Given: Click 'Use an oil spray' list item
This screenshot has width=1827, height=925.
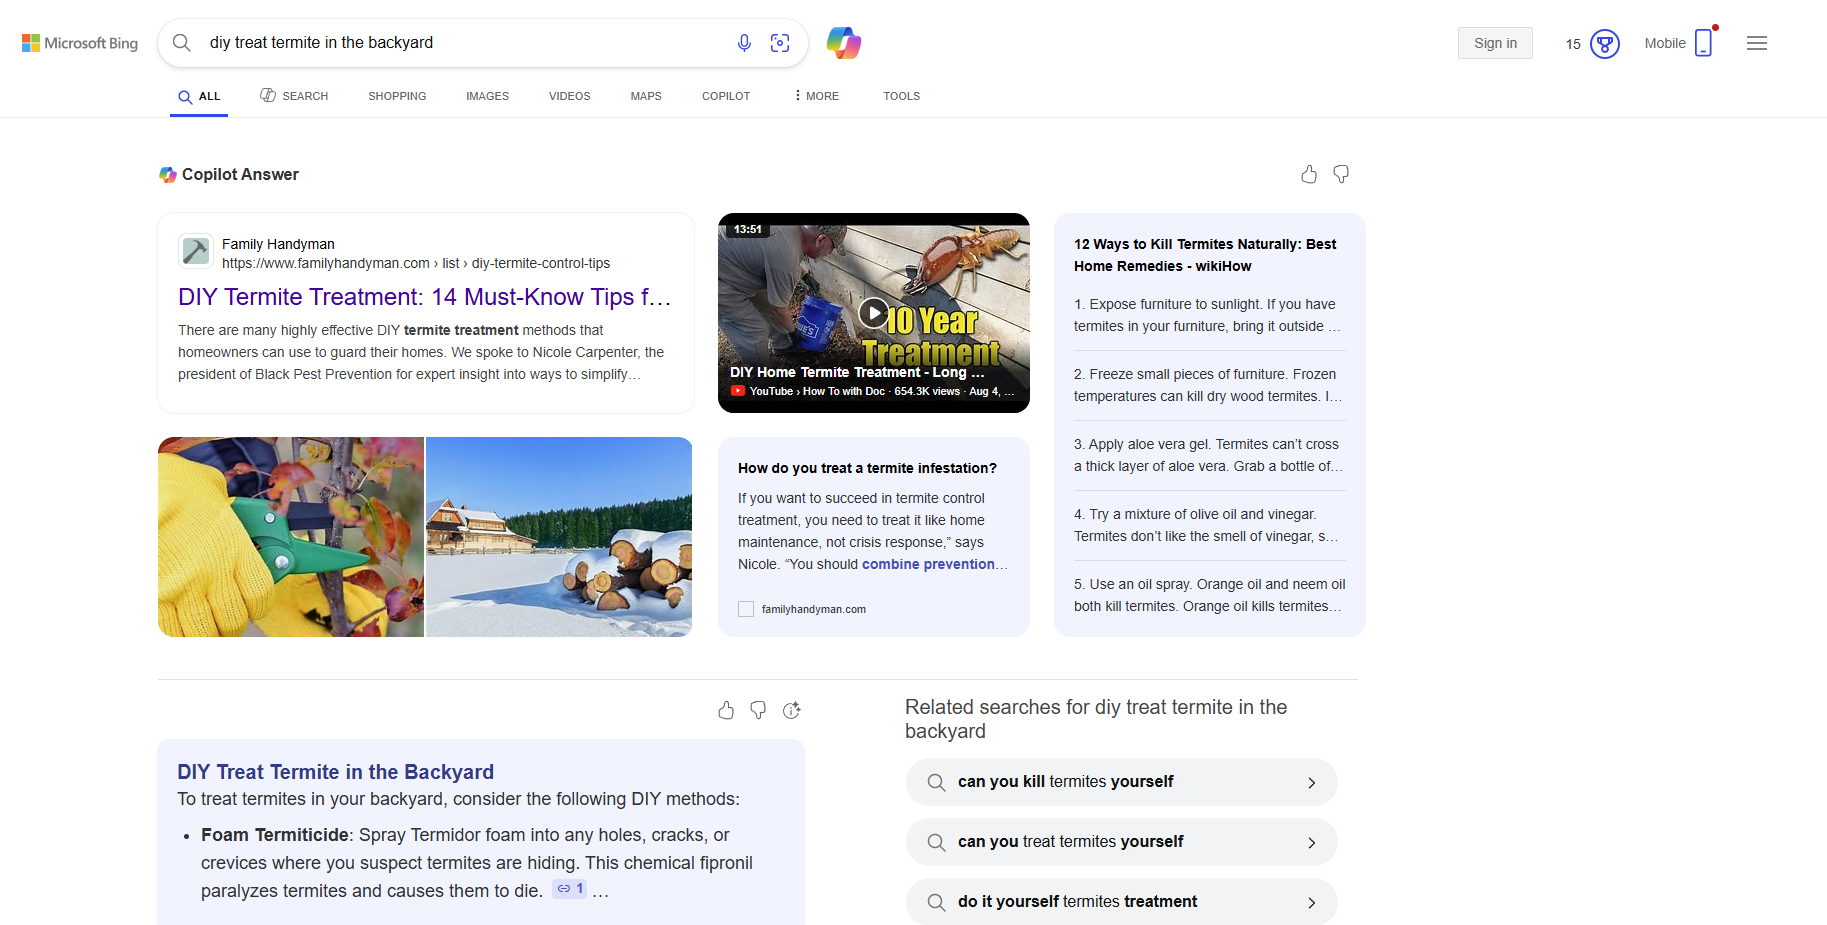Looking at the screenshot, I should pyautogui.click(x=1208, y=595).
